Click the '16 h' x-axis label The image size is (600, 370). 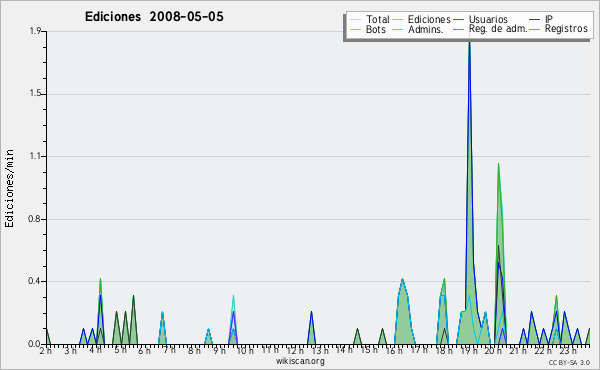(394, 350)
